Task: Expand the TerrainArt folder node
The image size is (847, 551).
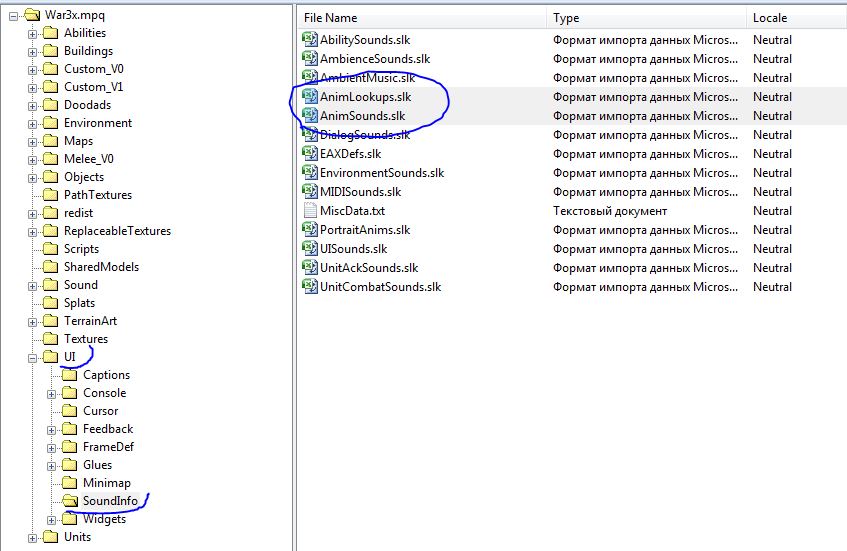Action: [x=32, y=322]
